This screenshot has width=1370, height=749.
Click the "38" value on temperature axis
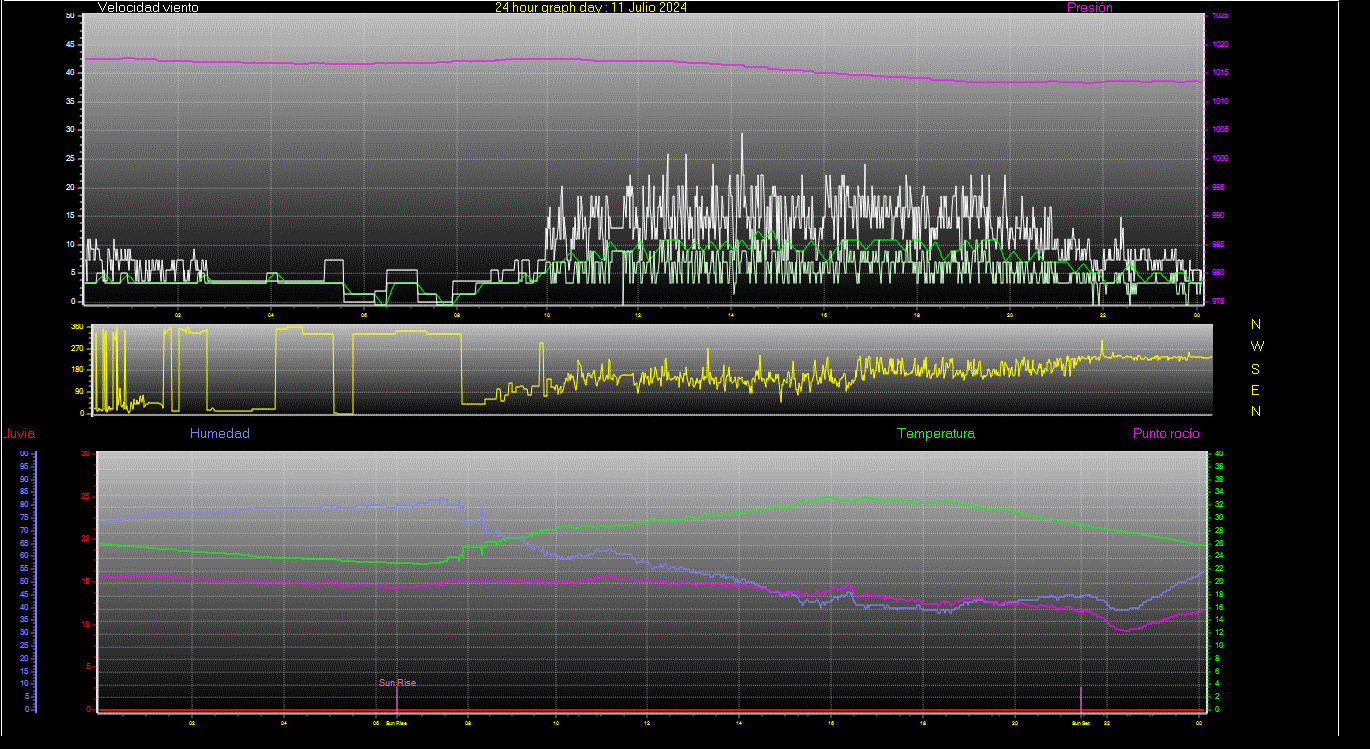pyautogui.click(x=1218, y=466)
